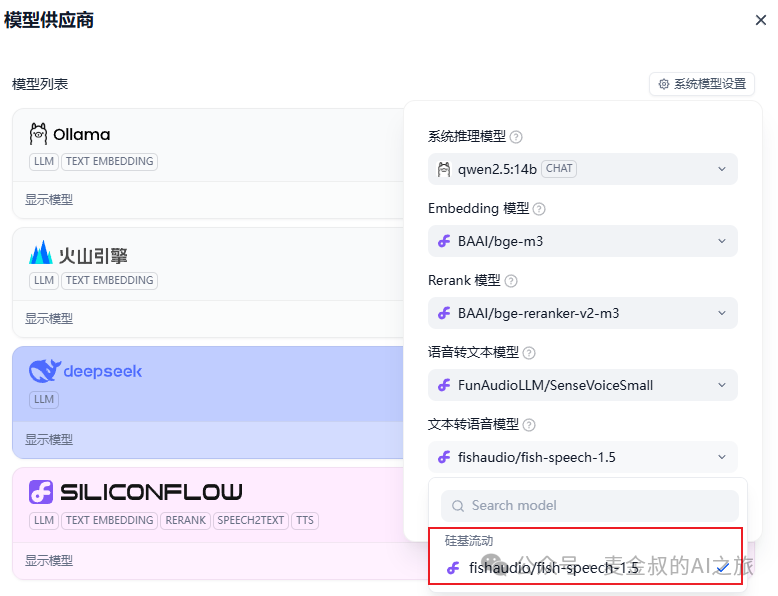
Task: Click the 火山引擎 mountain logo
Action: pos(40,253)
